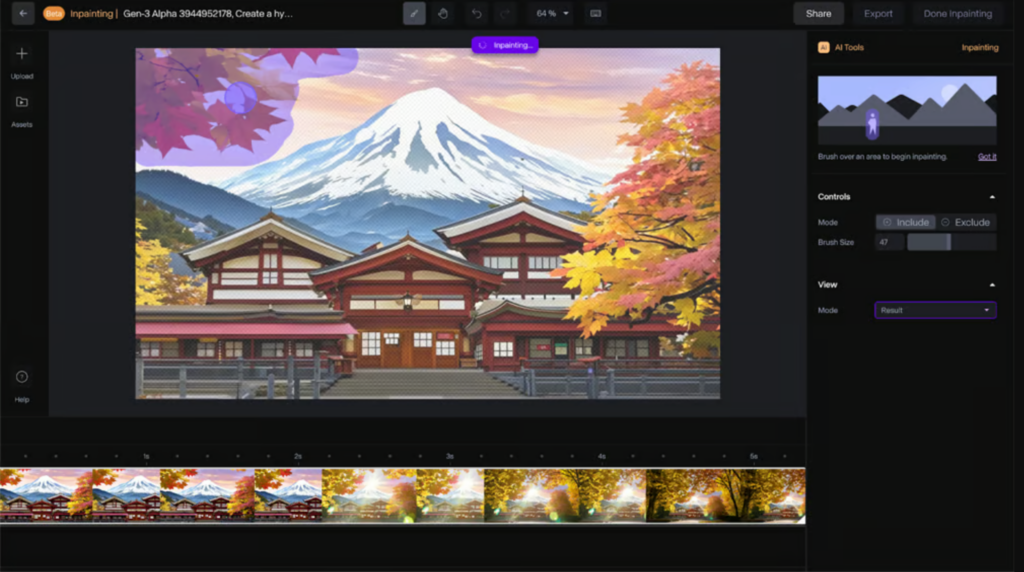Click the Brush Size slider bar
1024x572 pixels.
[x=951, y=242]
